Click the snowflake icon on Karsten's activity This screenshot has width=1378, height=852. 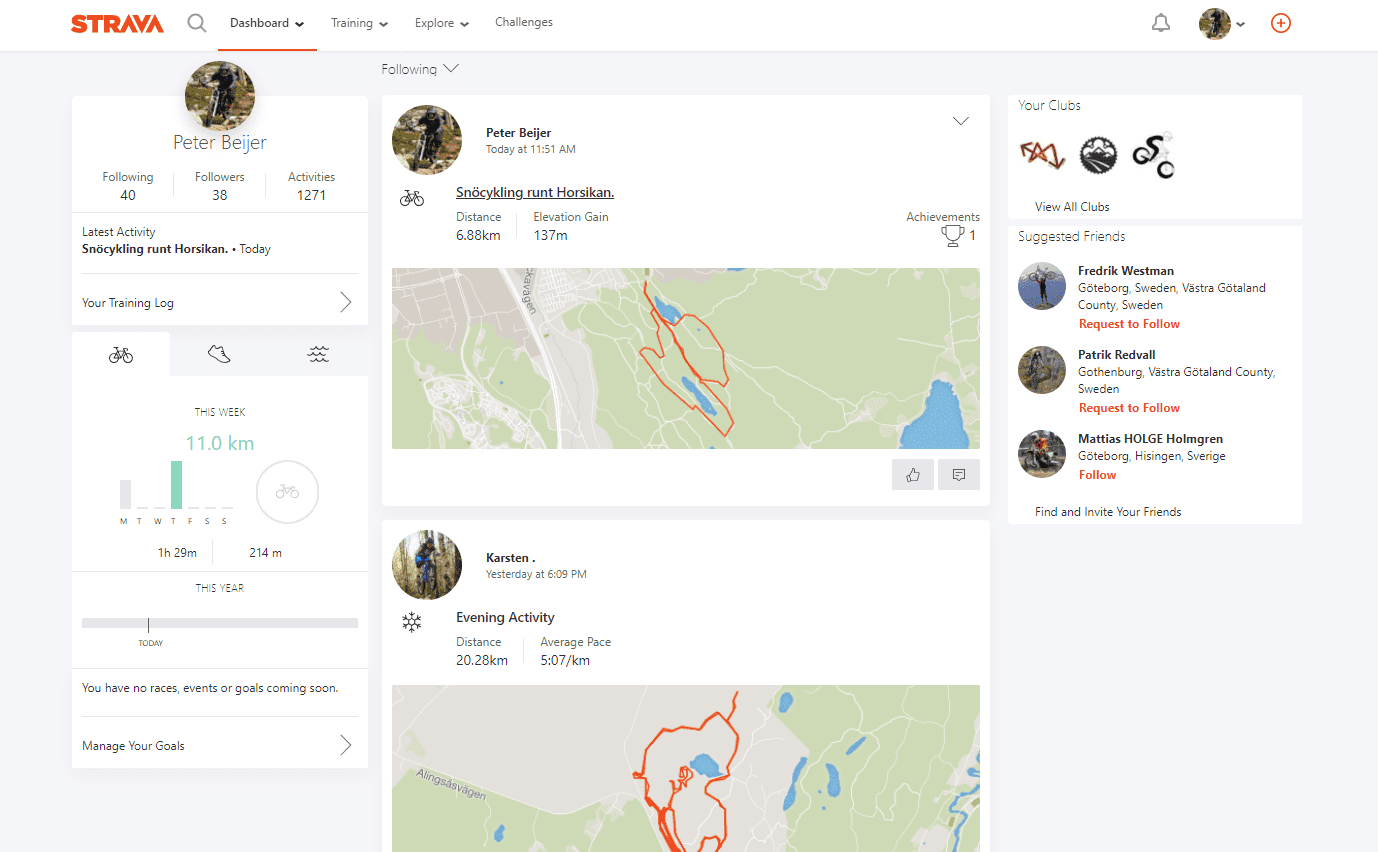pyautogui.click(x=413, y=622)
